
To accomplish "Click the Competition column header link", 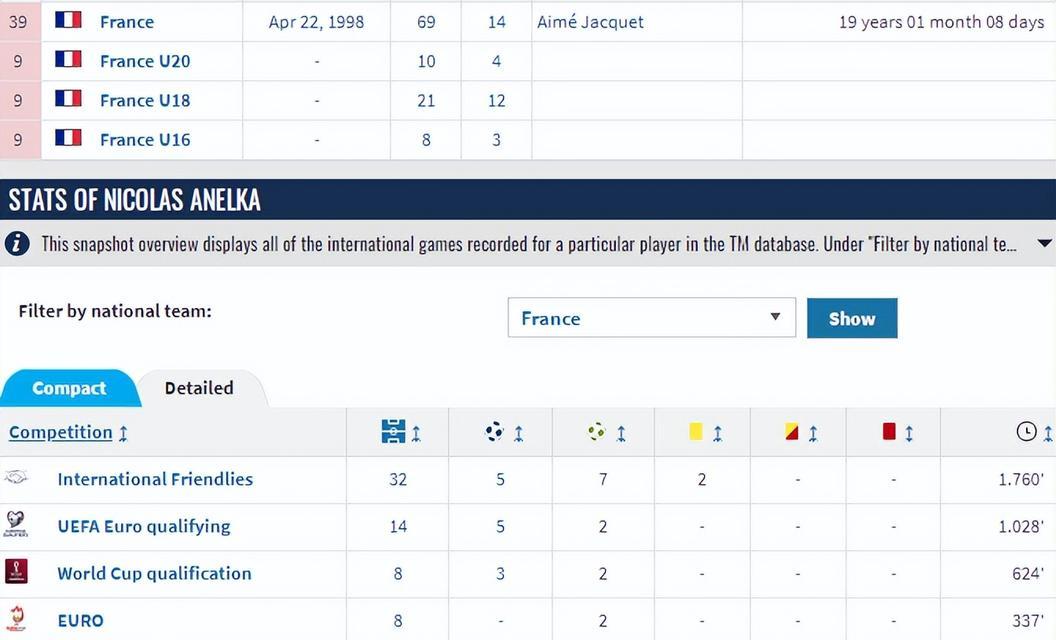I will pyautogui.click(x=61, y=432).
